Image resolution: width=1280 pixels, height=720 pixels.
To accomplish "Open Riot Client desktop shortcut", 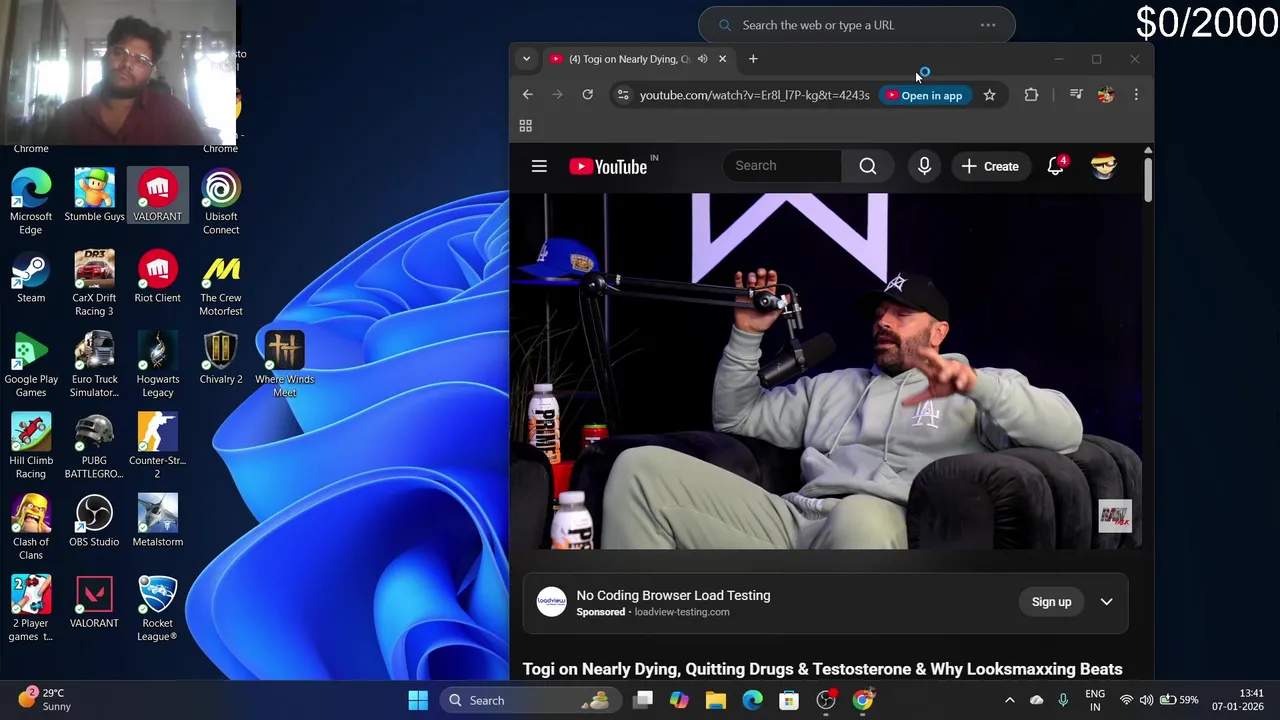I will click(x=157, y=277).
